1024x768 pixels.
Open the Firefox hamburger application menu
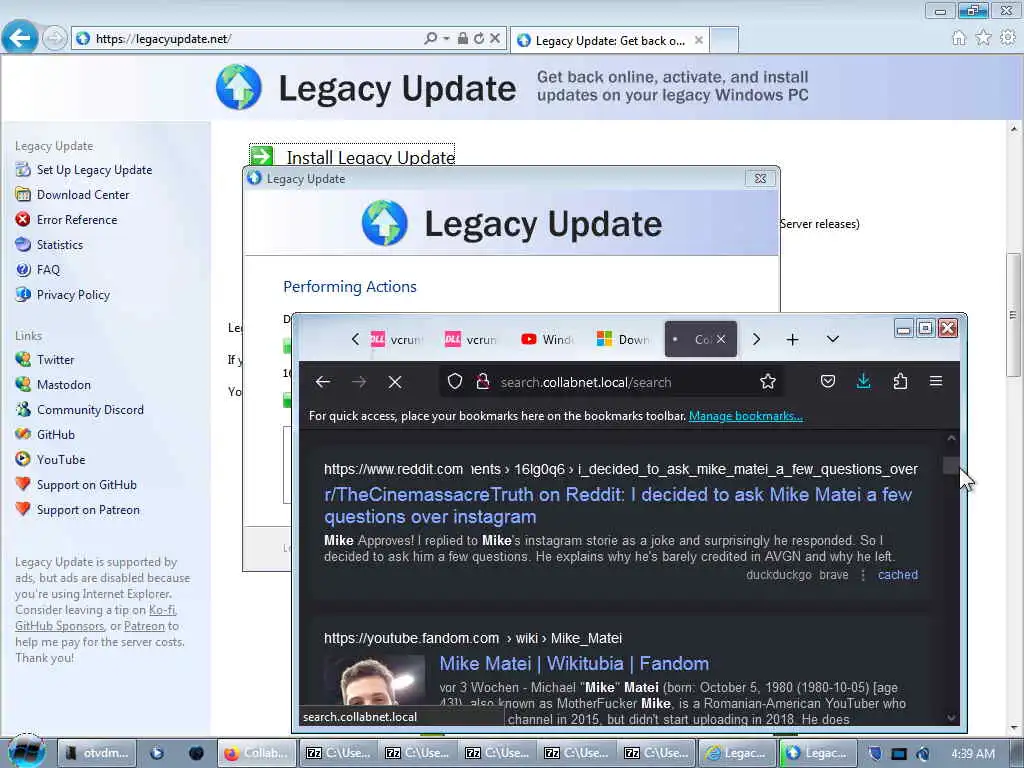(936, 381)
